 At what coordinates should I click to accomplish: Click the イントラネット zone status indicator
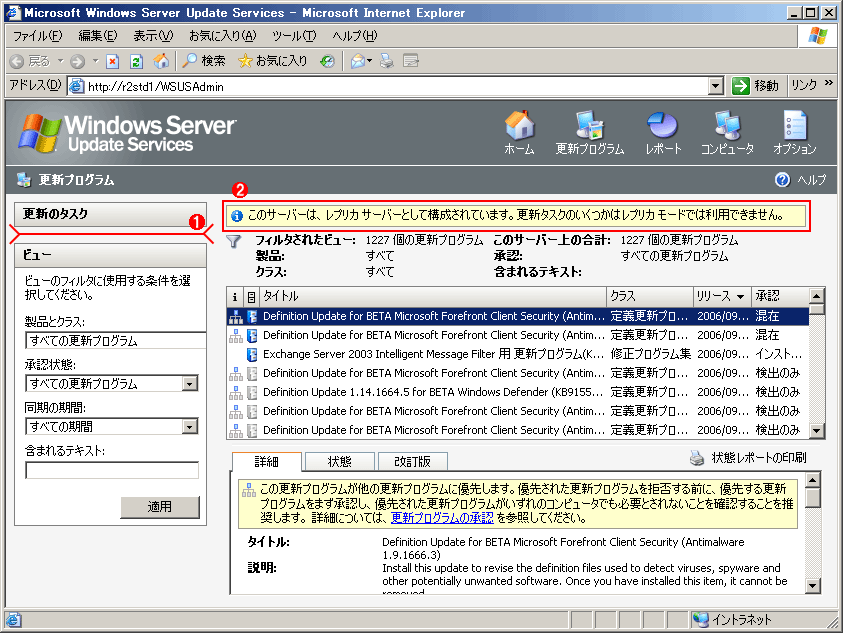pos(732,620)
